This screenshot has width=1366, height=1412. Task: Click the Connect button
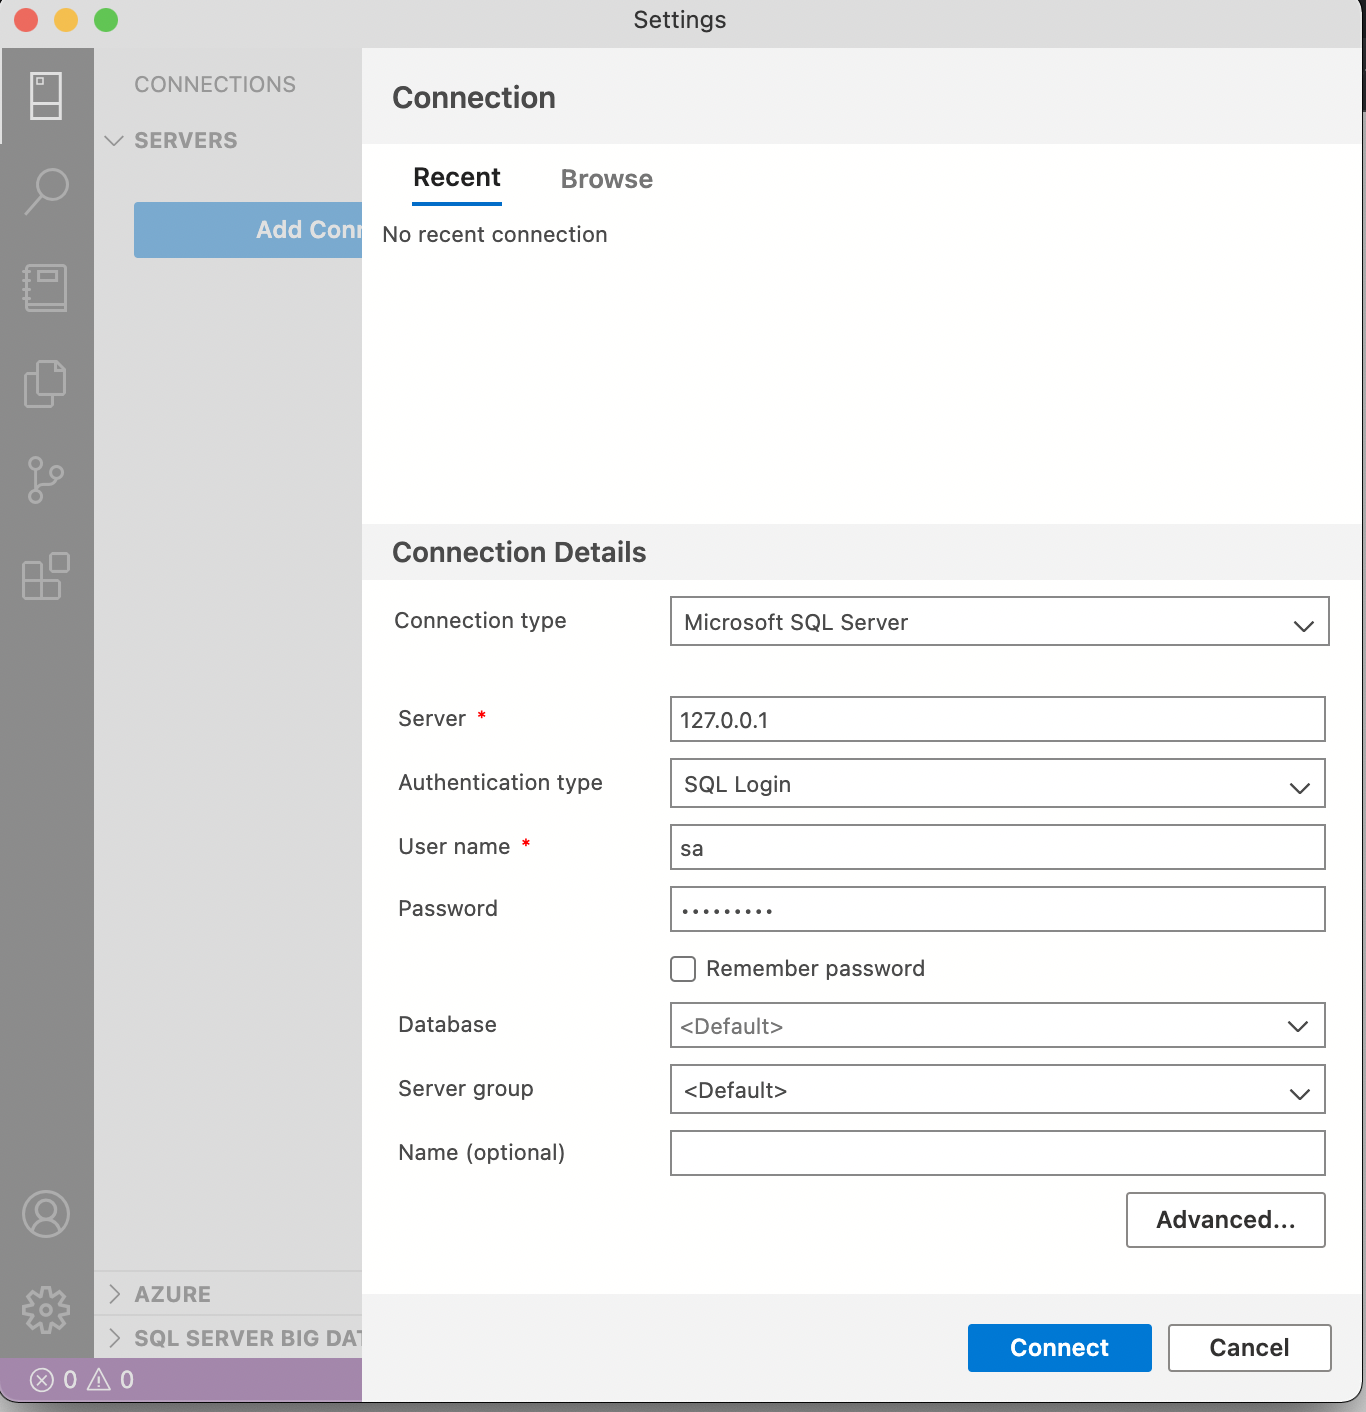tap(1060, 1348)
